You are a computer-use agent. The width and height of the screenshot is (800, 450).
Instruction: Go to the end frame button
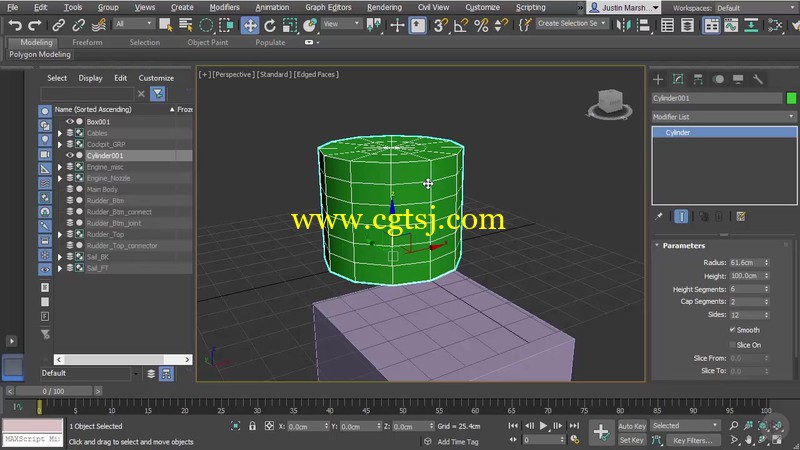coord(574,426)
